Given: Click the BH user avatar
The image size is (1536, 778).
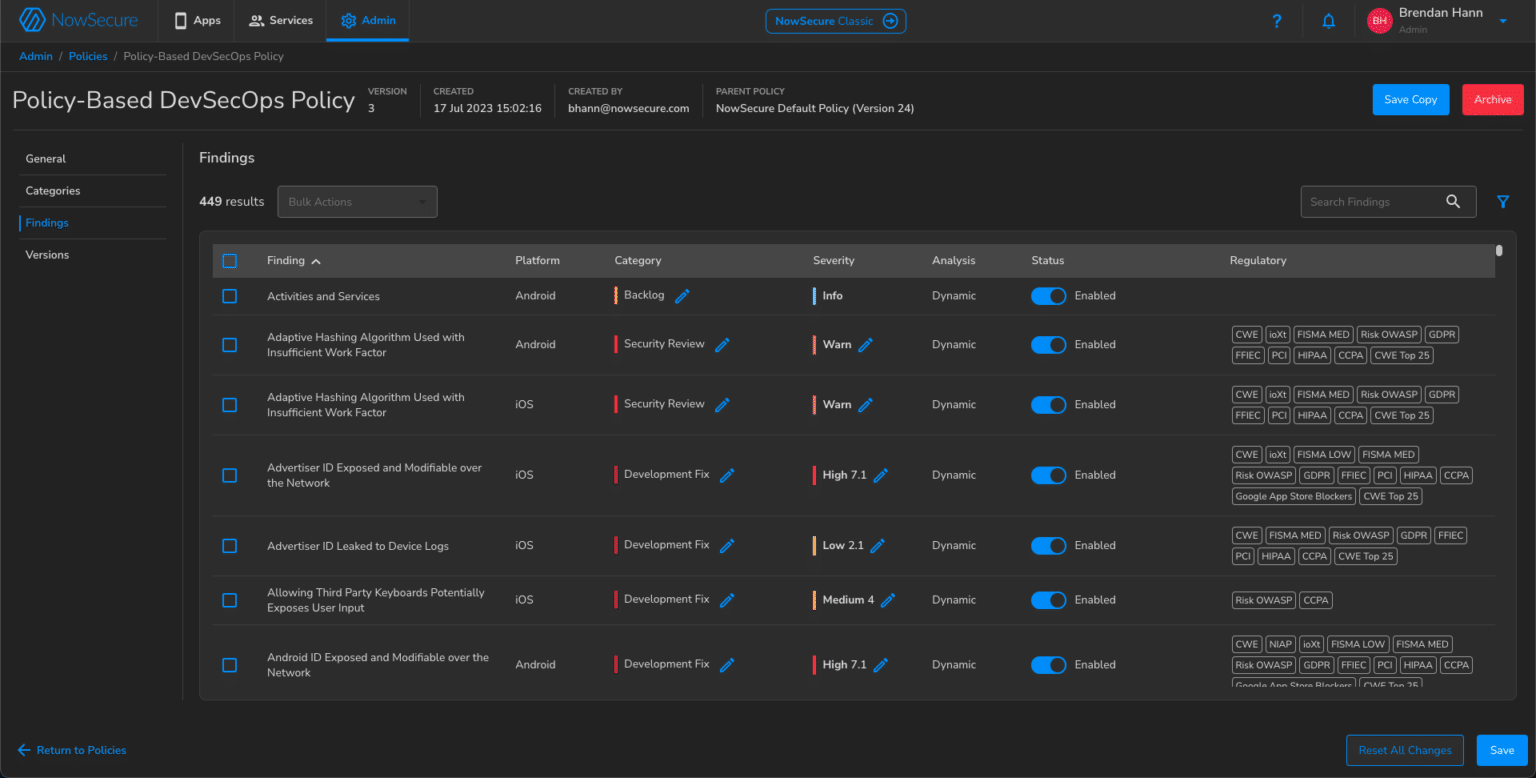Looking at the screenshot, I should click(1380, 20).
